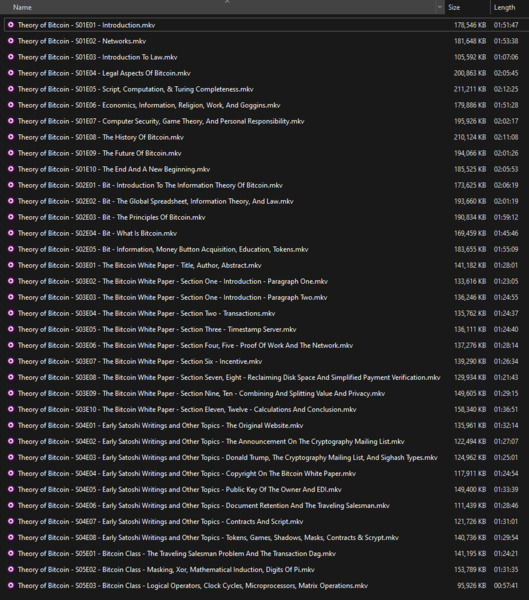Screen dimensions: 529x600
Task: Select file S03E10 Calculations And Conclusion
Action: [x=187, y=409]
